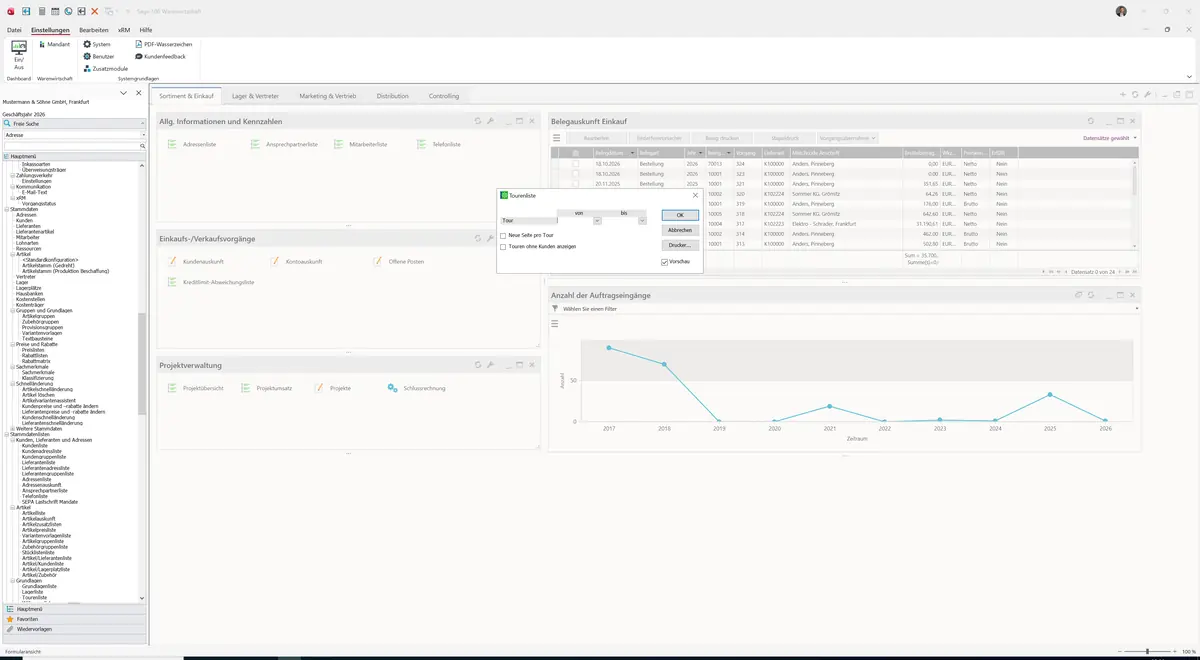This screenshot has width=1200, height=660.
Task: Switch to Controlling tab
Action: coord(444,96)
